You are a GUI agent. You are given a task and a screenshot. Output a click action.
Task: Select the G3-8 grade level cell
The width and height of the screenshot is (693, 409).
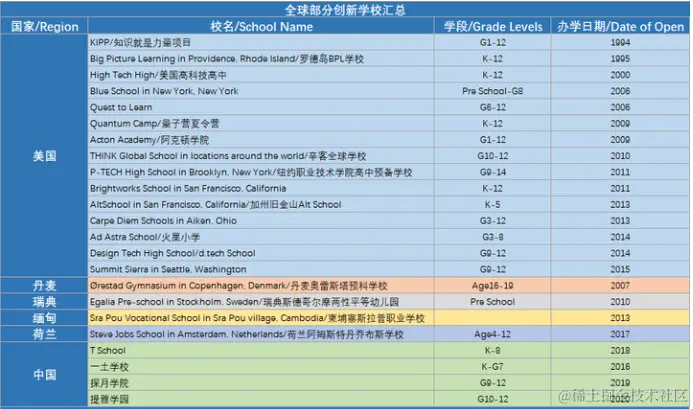[x=493, y=237]
